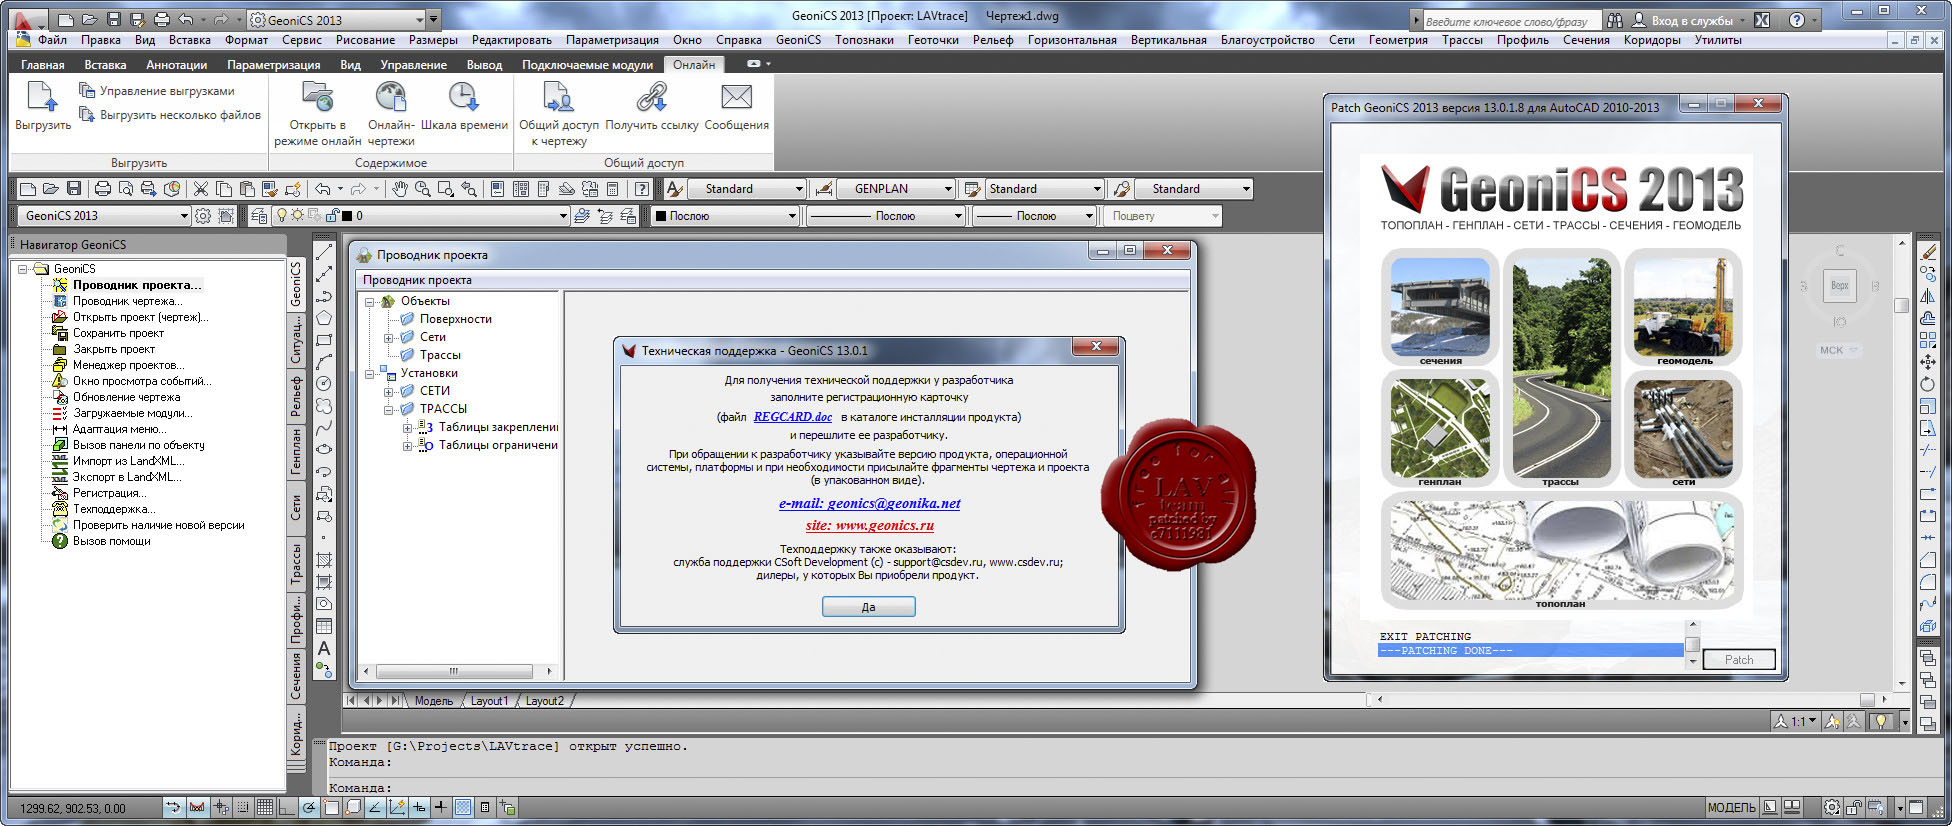Open the 'Сообщения' messages icon

pyautogui.click(x=736, y=97)
